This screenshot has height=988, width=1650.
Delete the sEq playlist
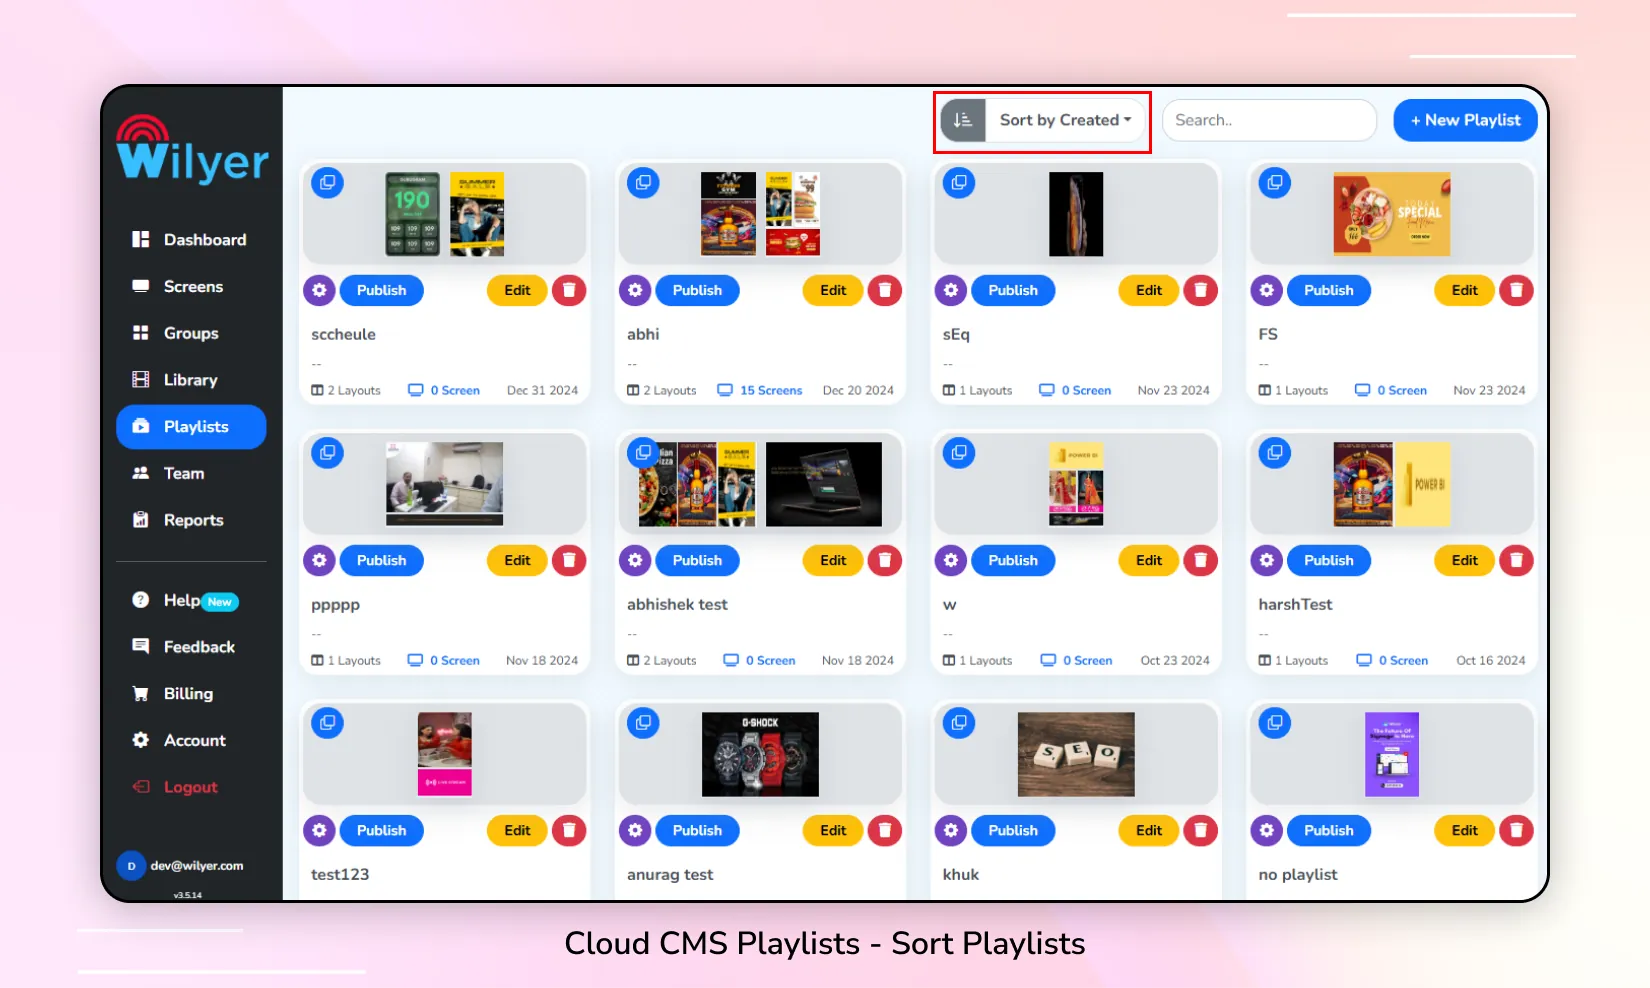tap(1201, 291)
